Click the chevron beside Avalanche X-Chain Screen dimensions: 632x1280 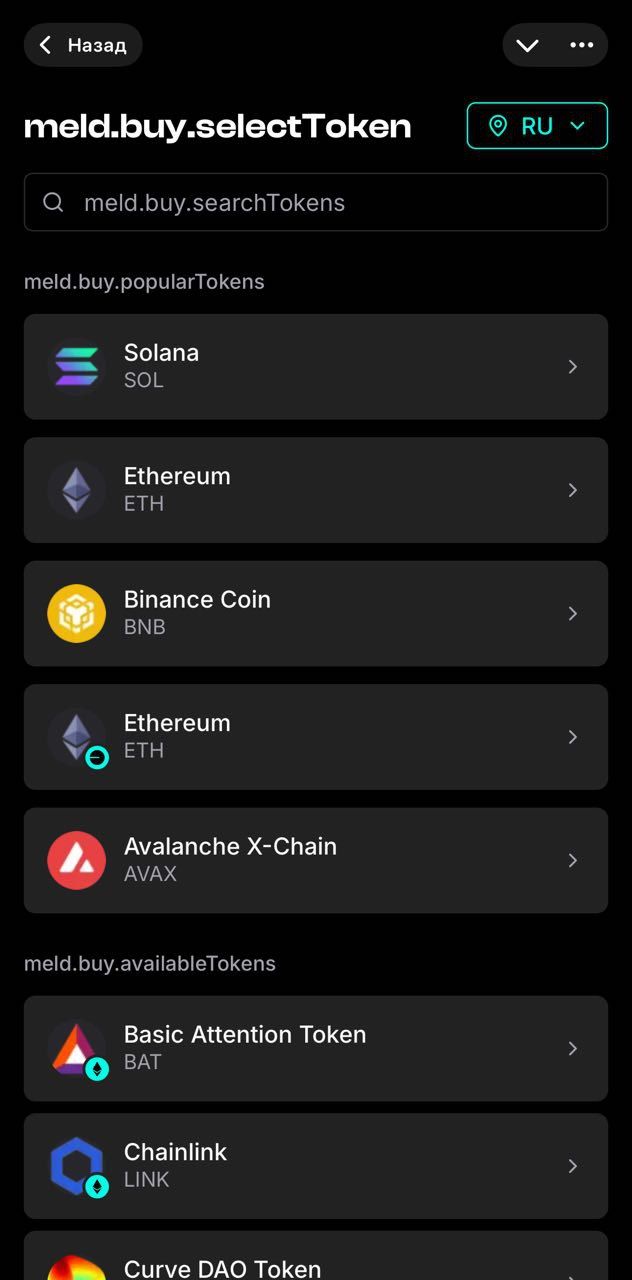572,860
